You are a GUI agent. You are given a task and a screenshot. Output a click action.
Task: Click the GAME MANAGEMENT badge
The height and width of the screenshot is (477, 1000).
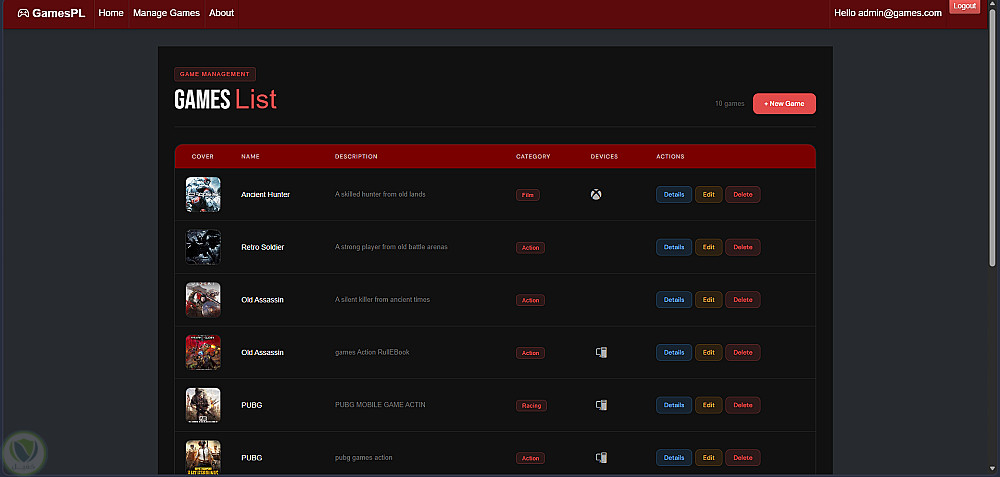pyautogui.click(x=215, y=74)
